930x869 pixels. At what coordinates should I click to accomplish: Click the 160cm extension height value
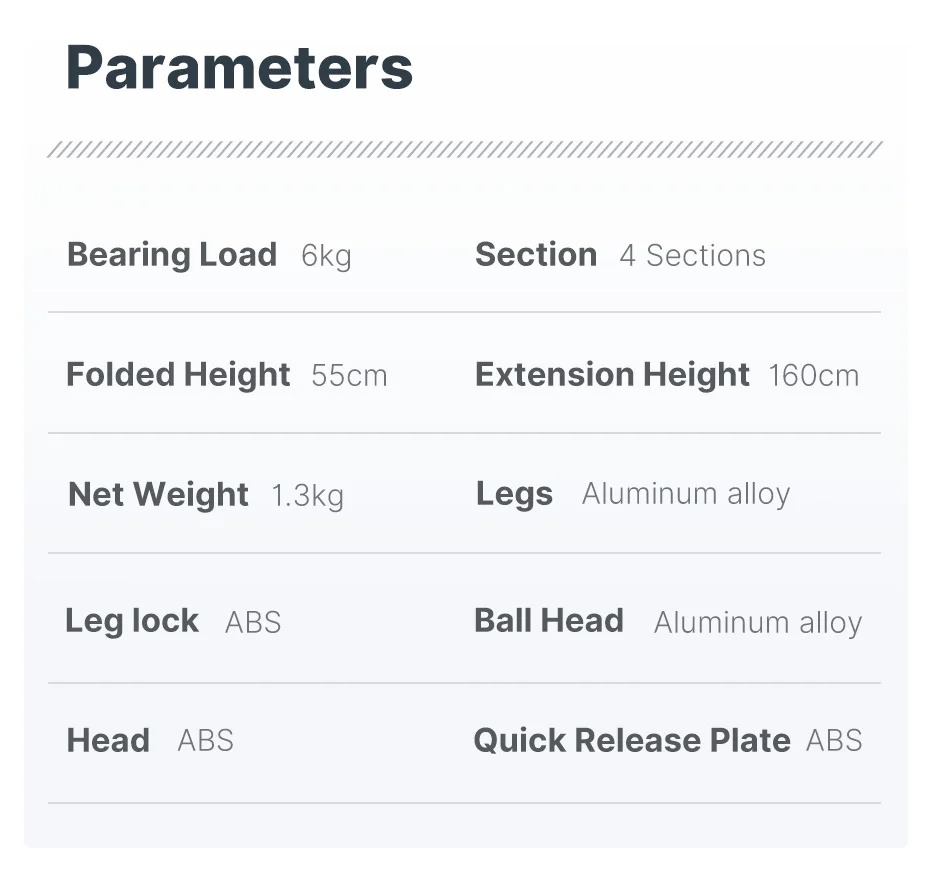coord(813,376)
